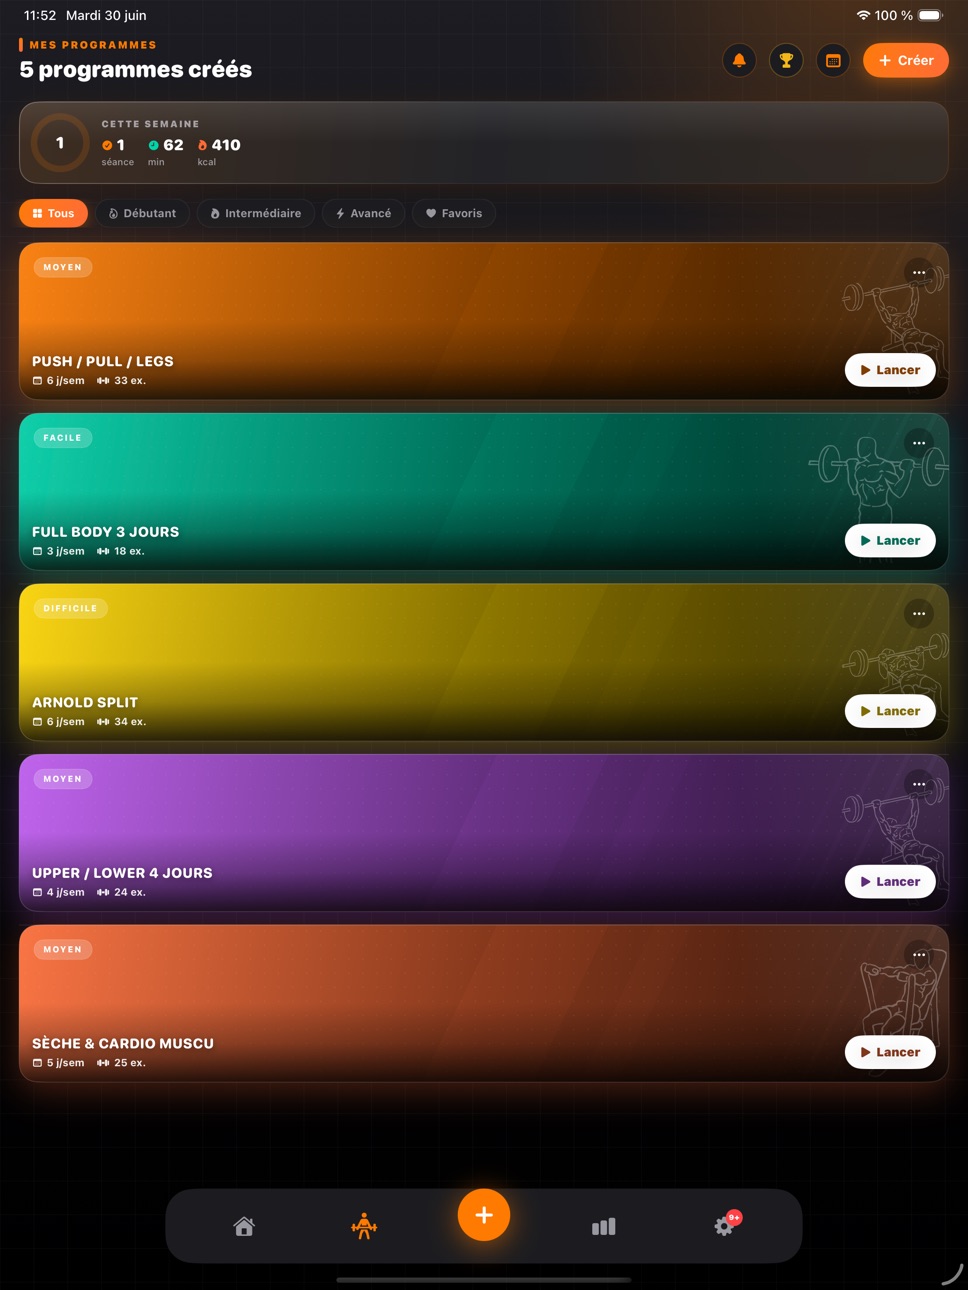Launch the Push / Pull / Legs program
The height and width of the screenshot is (1290, 968).
tap(890, 370)
